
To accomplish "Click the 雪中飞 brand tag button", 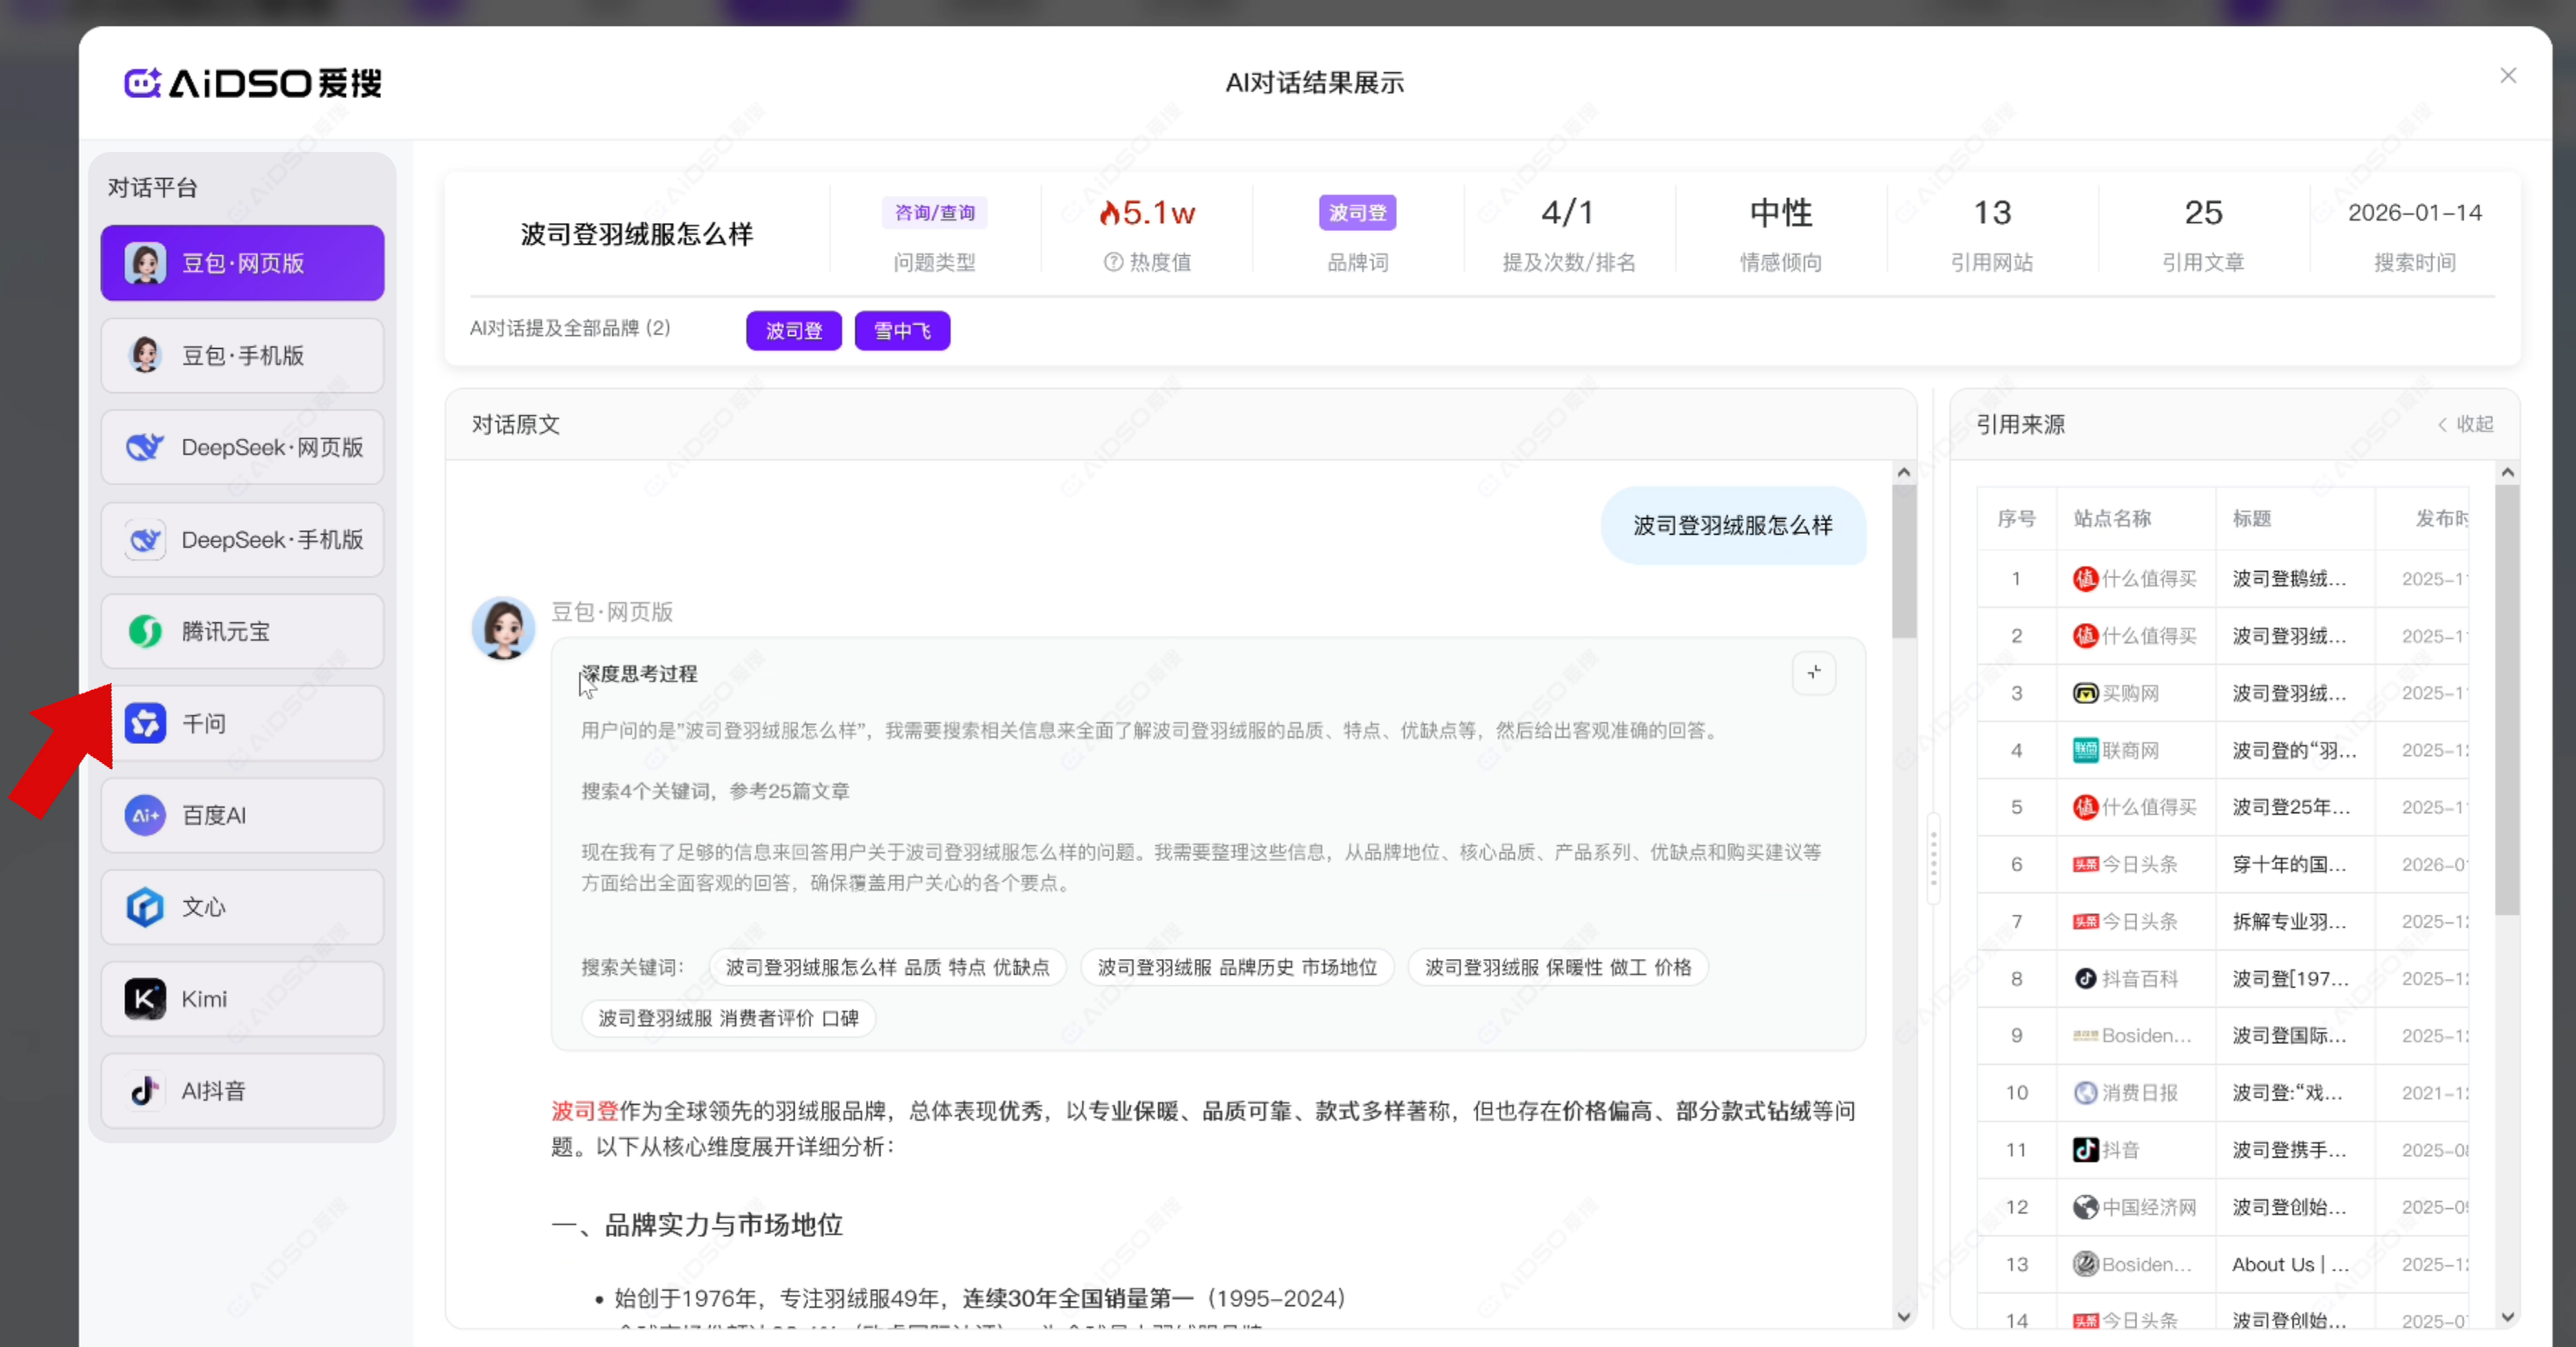I will click(901, 331).
